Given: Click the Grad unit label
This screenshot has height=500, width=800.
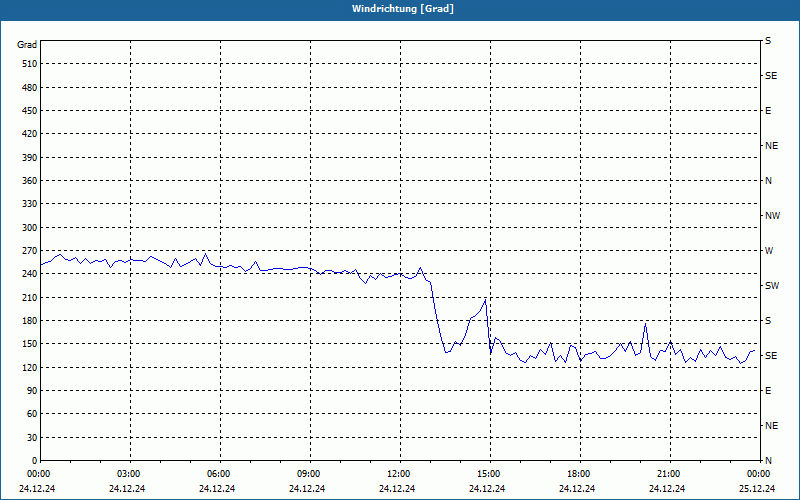Looking at the screenshot, I should [x=27, y=45].
